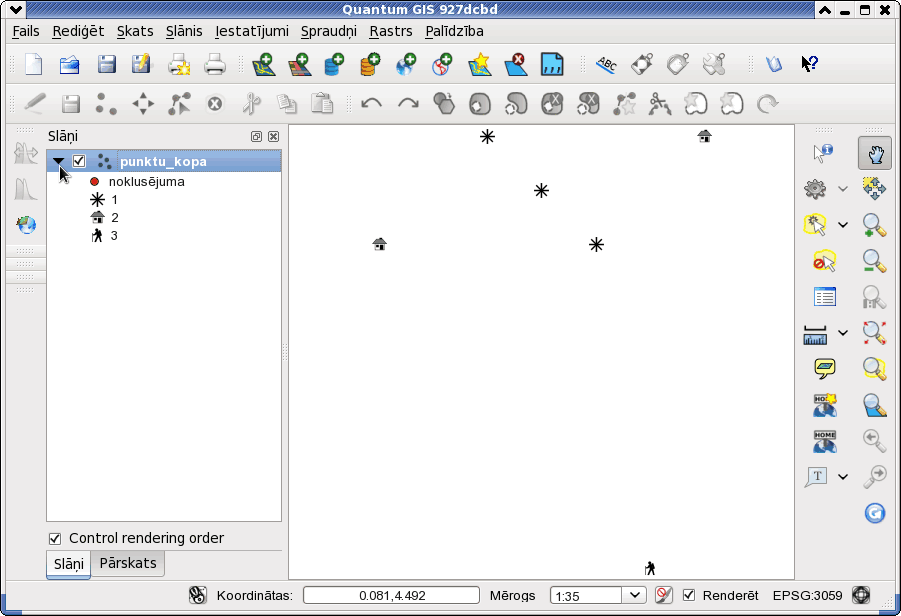Open dropdown arrow next to measure tool
Screen dimensions: 901x616
[842, 333]
